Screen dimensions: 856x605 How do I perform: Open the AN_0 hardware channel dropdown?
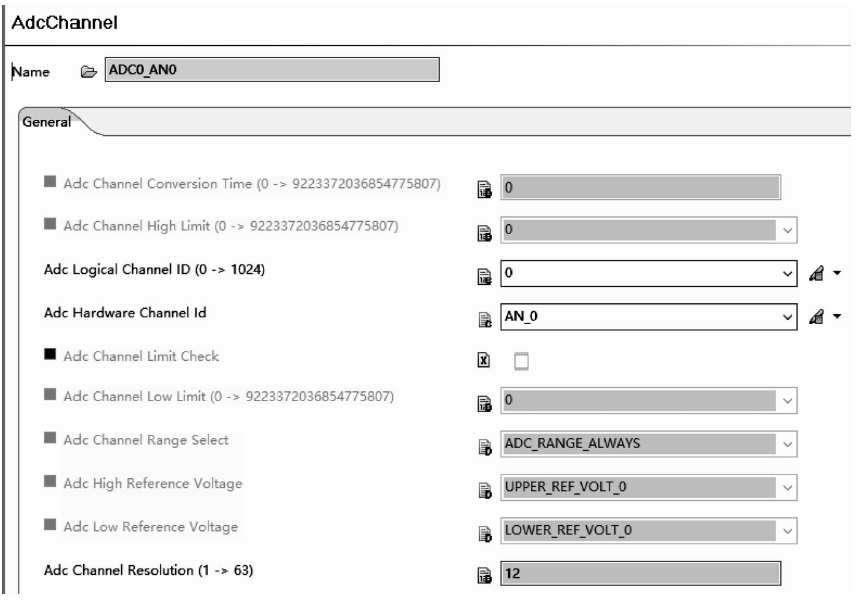point(787,317)
